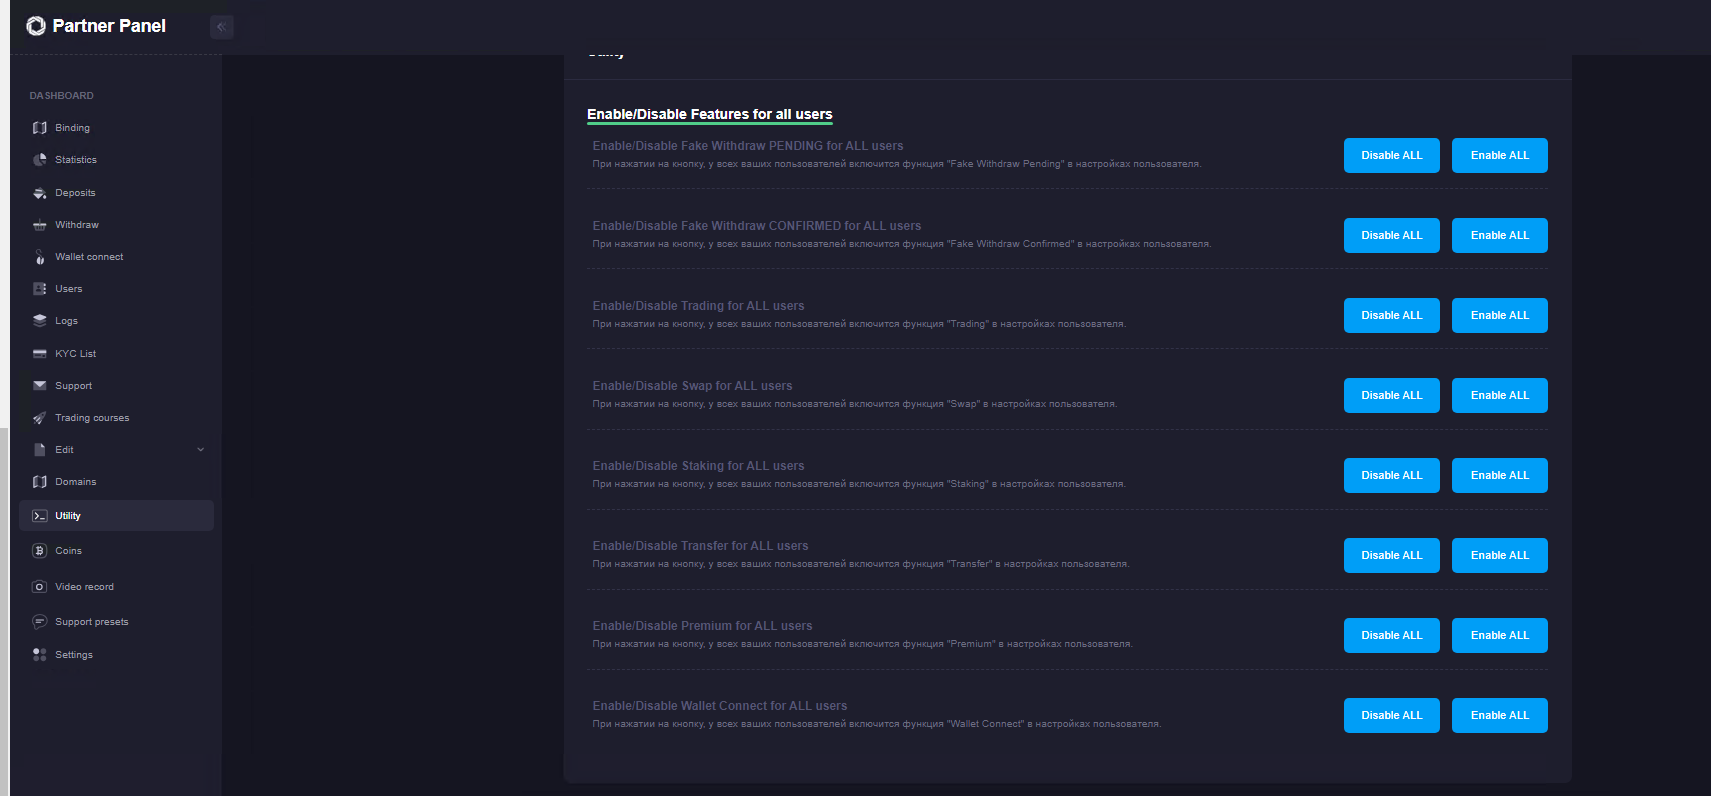Collapse the sidebar with the double-arrow button
This screenshot has width=1711, height=796.
(222, 27)
